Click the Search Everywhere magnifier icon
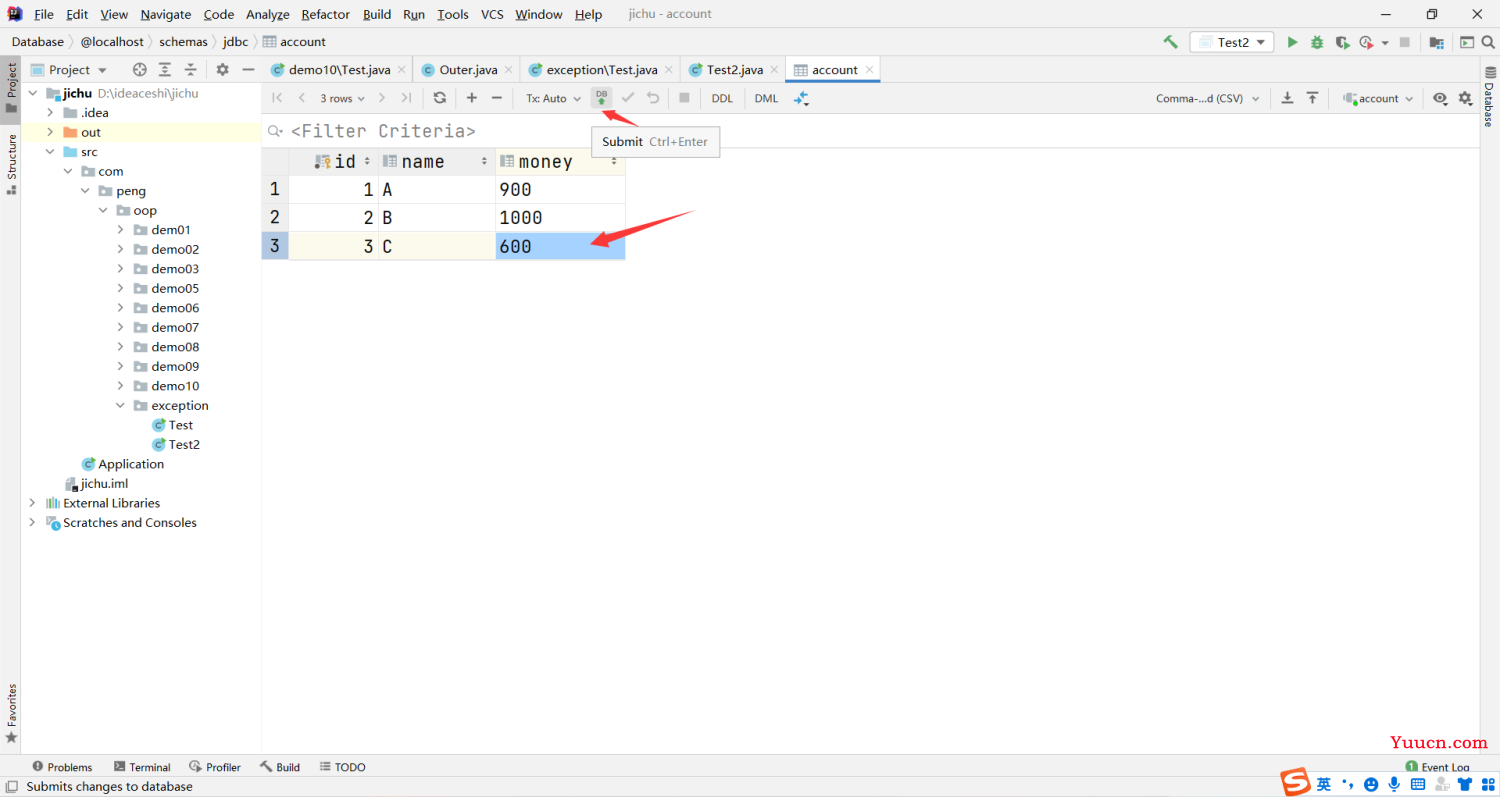The width and height of the screenshot is (1500, 797). coord(1489,42)
